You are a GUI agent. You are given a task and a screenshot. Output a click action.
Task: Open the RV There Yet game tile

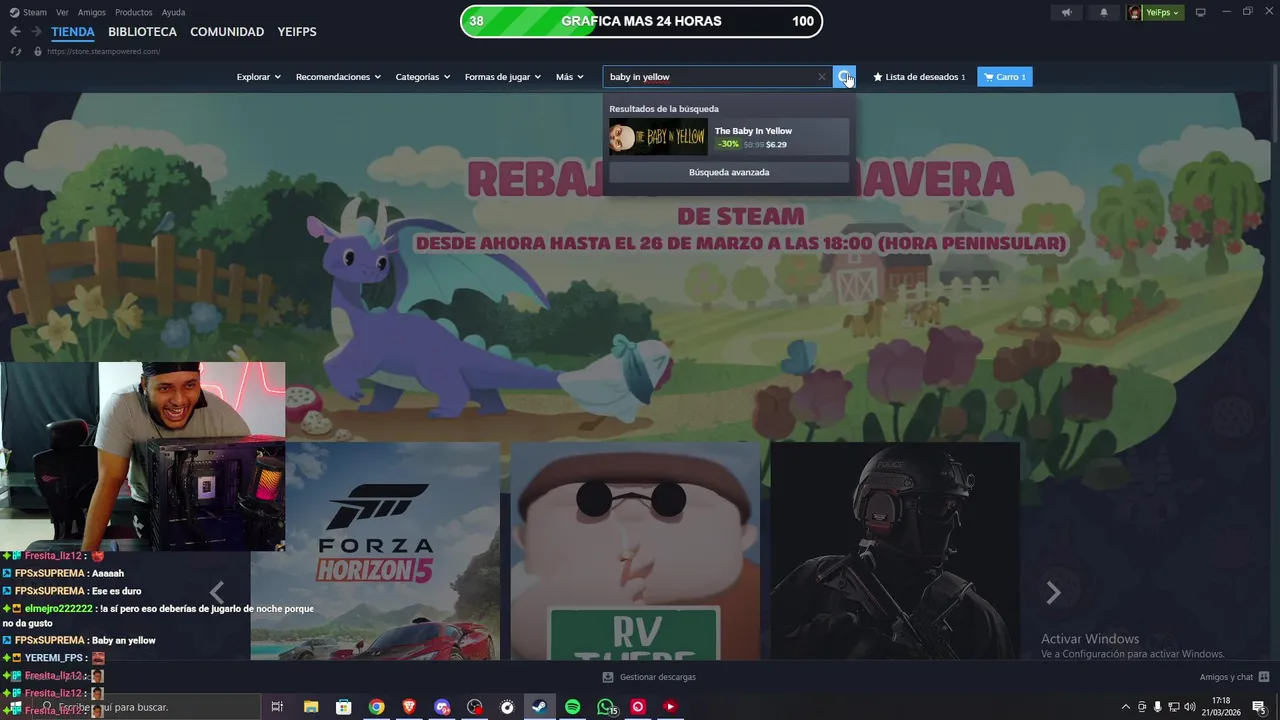[635, 551]
